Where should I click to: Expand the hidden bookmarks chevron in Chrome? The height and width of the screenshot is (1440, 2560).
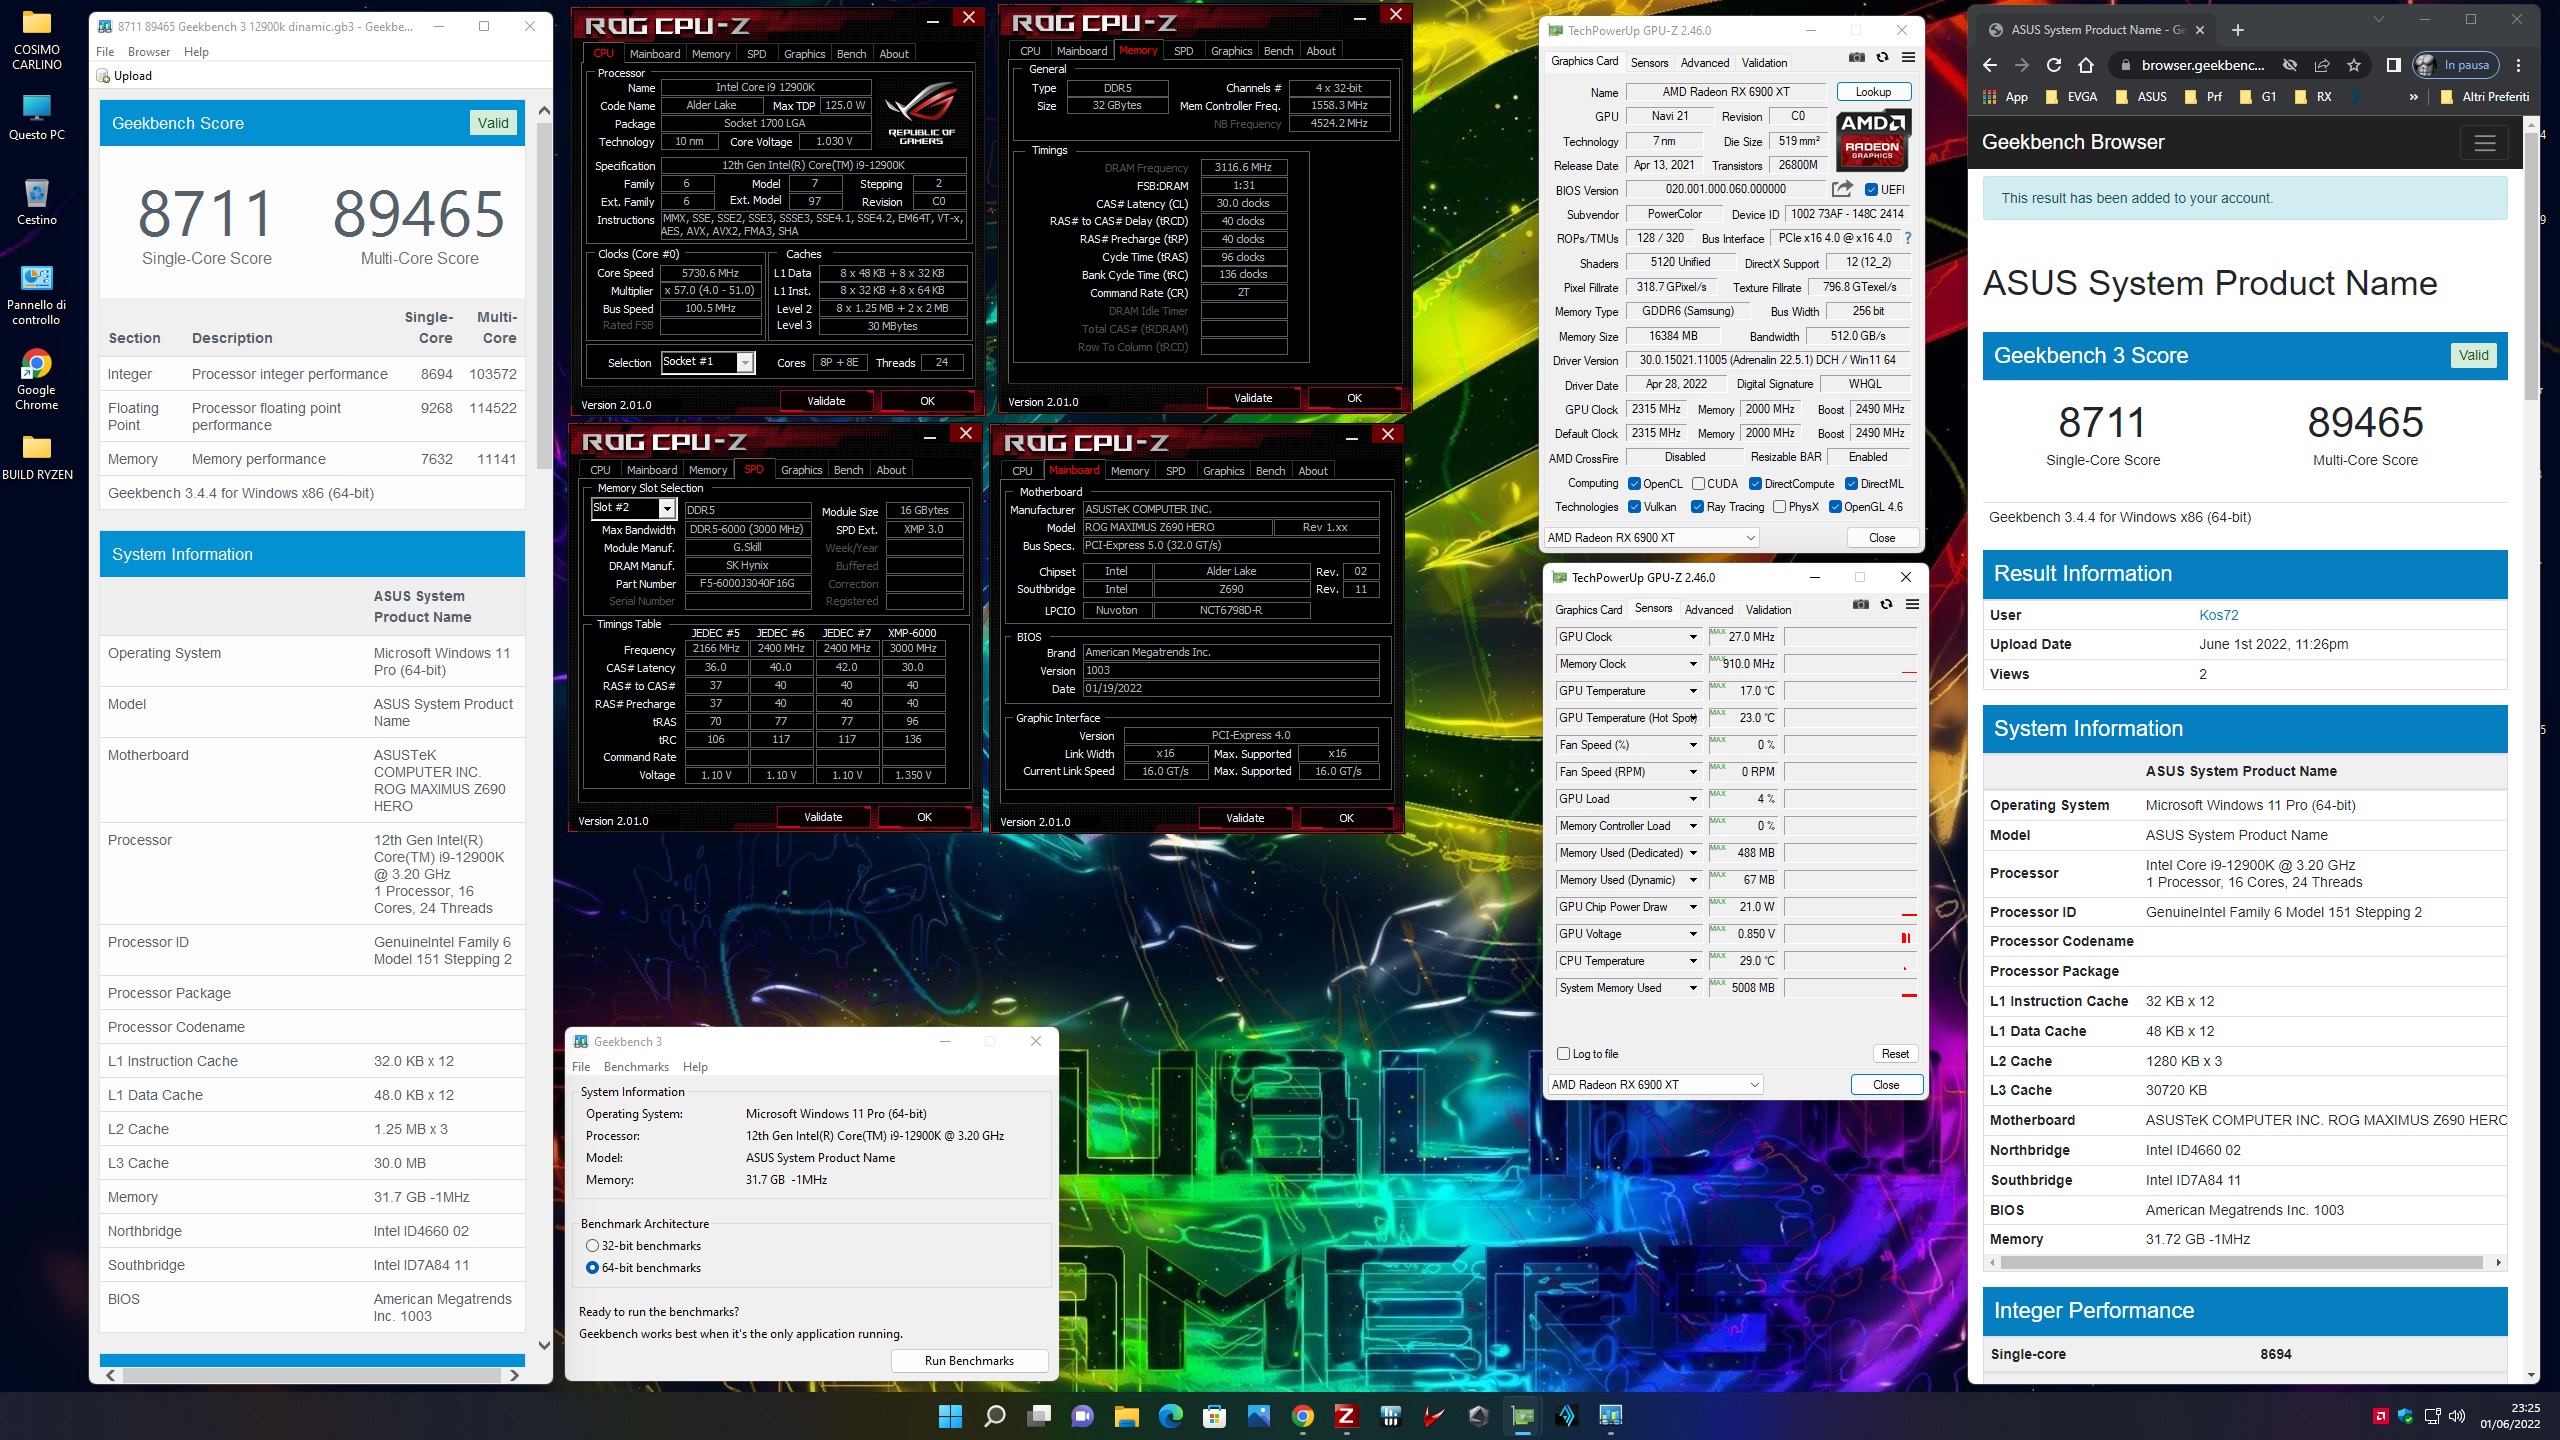tap(2414, 97)
